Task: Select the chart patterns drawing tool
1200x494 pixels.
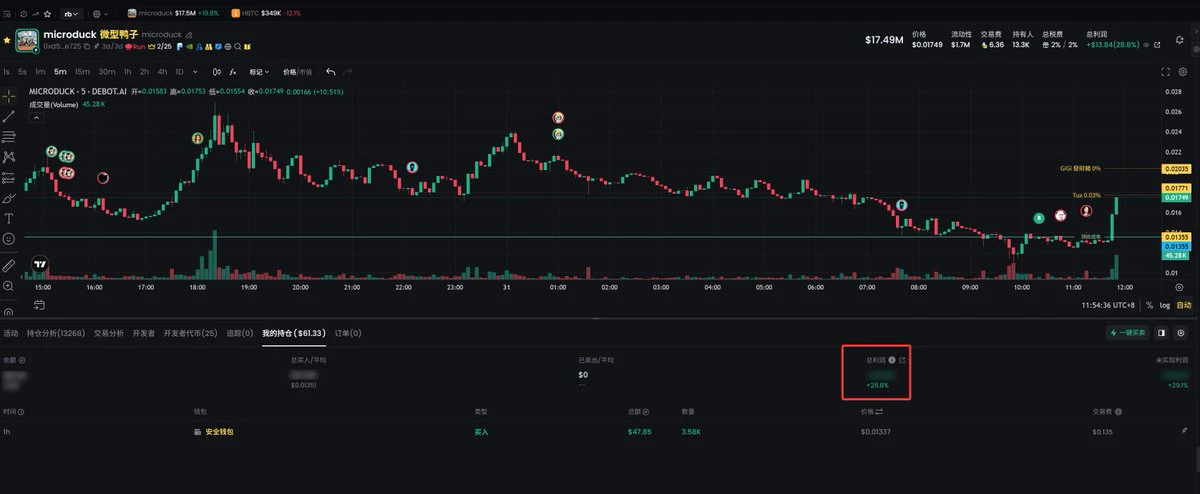Action: pos(9,157)
